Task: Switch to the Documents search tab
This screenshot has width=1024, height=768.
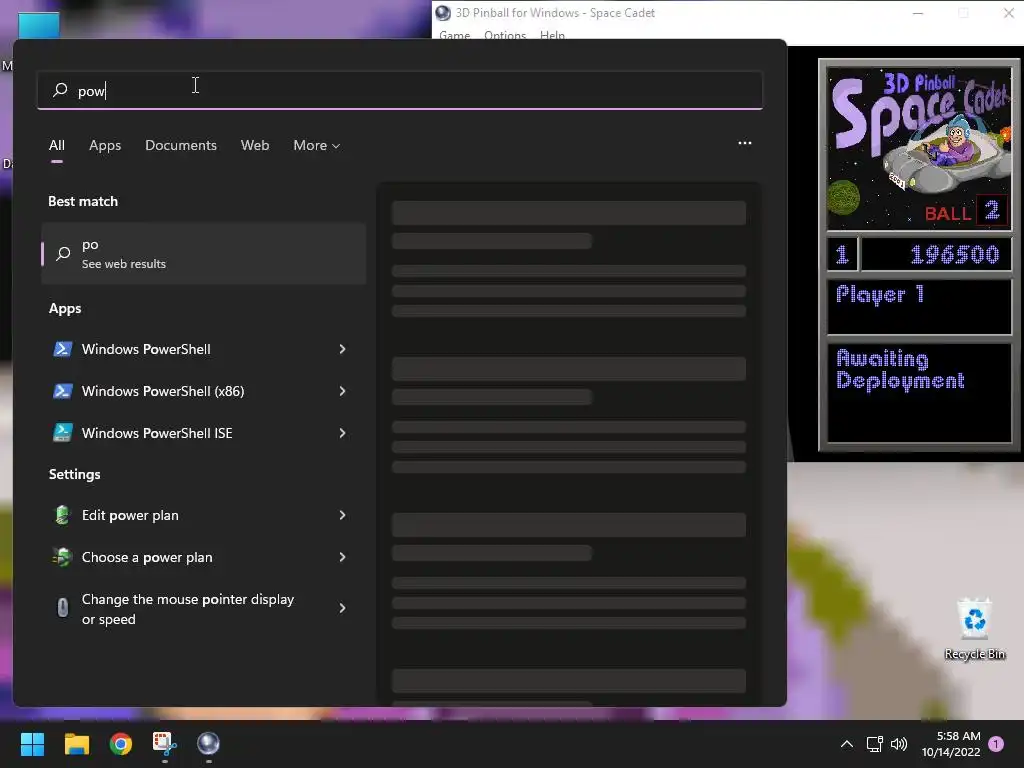Action: pos(181,145)
